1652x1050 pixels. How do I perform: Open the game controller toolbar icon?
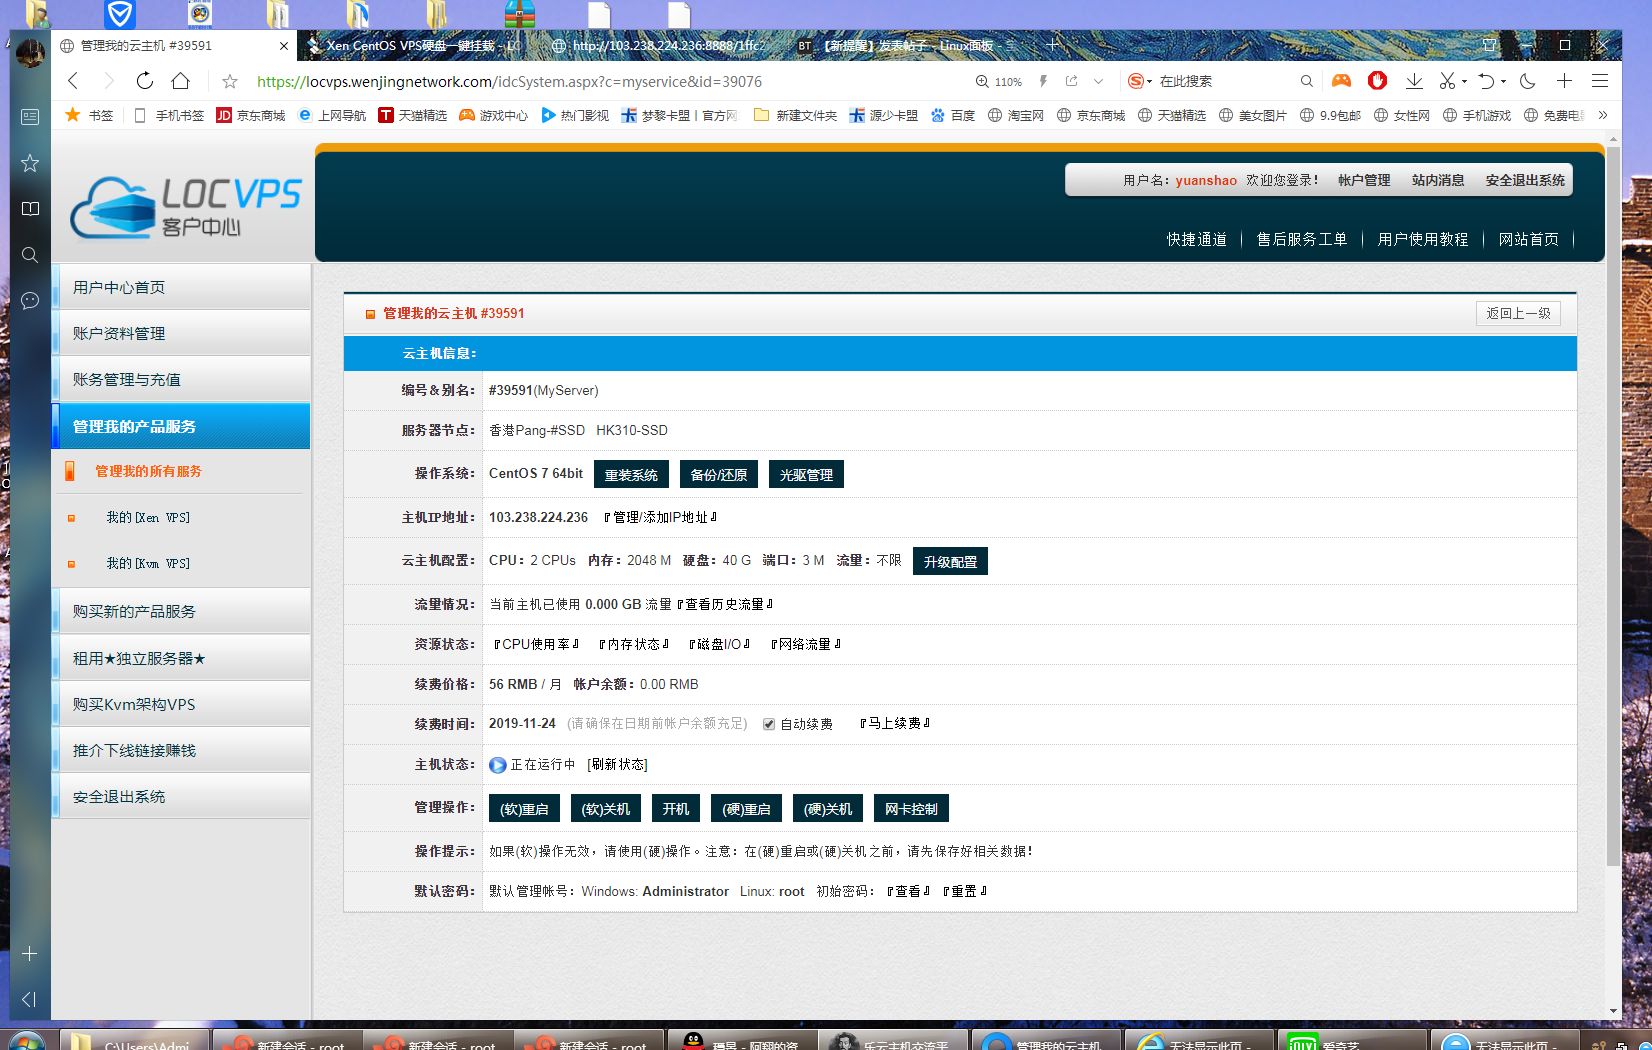(1341, 81)
